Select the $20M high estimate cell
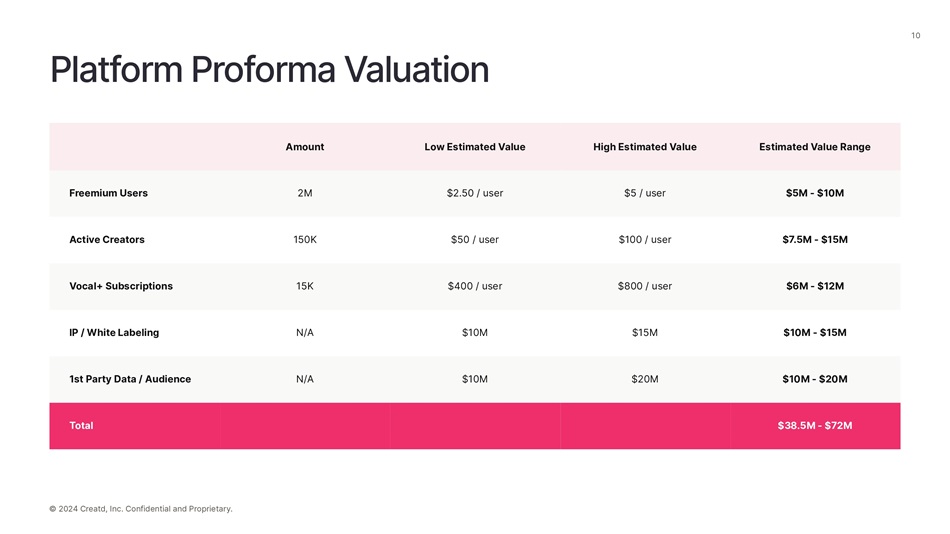The image size is (950, 534). (x=645, y=379)
